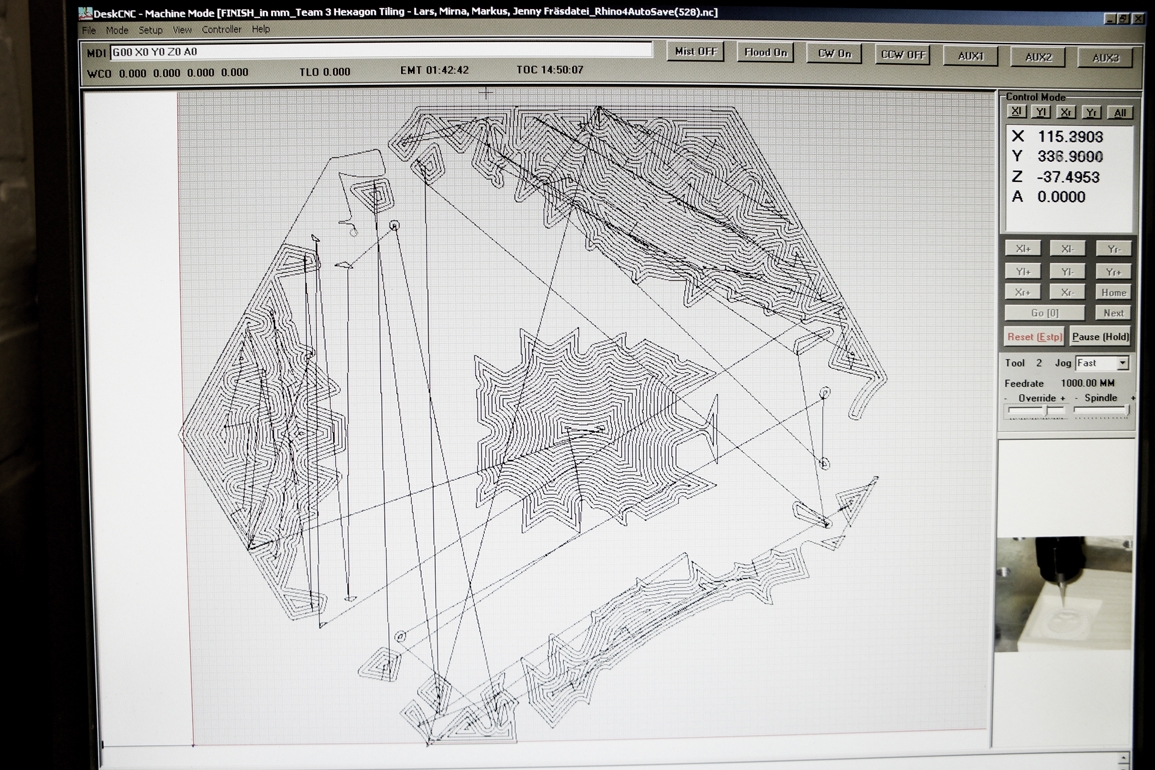This screenshot has width=1155, height=770.
Task: Open the Controller menu
Action: point(221,29)
